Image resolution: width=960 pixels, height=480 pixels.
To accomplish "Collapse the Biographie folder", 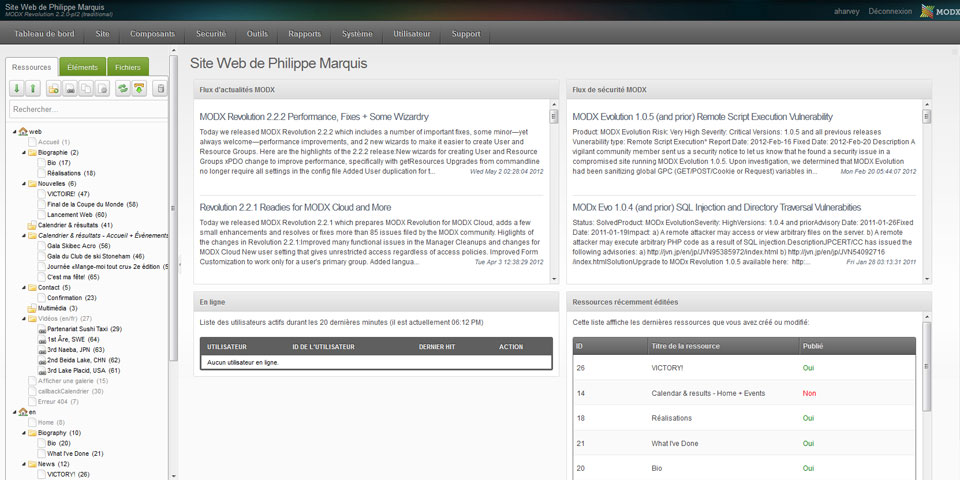I will 24,152.
